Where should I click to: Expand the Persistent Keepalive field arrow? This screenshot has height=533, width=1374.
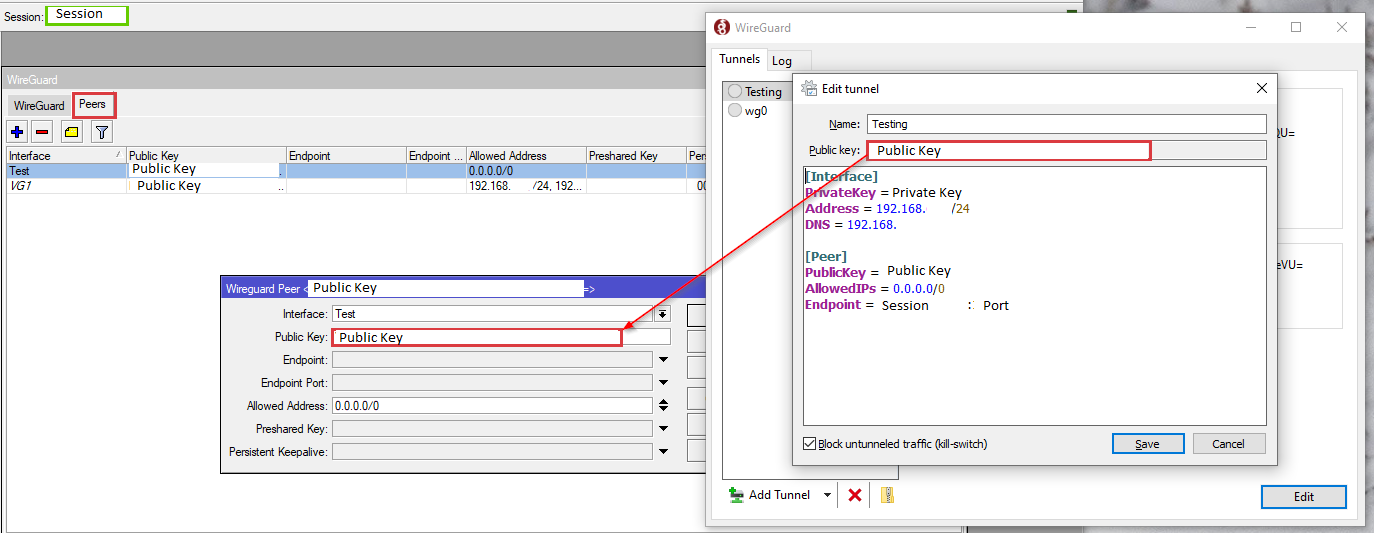[663, 452]
